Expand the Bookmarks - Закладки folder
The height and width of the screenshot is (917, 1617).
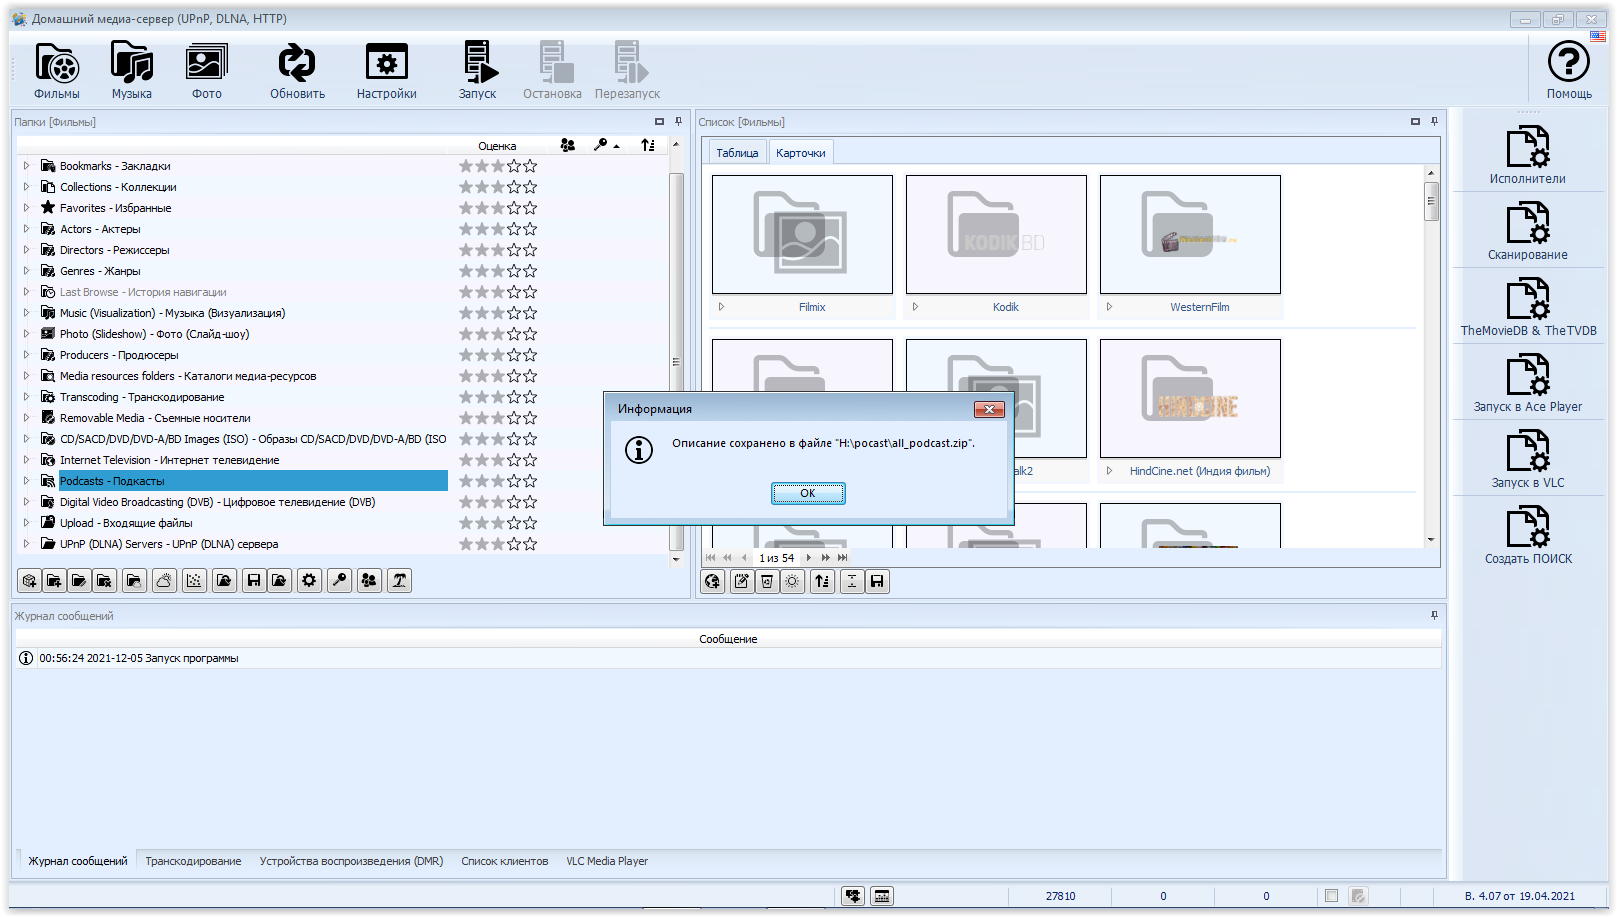(x=27, y=166)
